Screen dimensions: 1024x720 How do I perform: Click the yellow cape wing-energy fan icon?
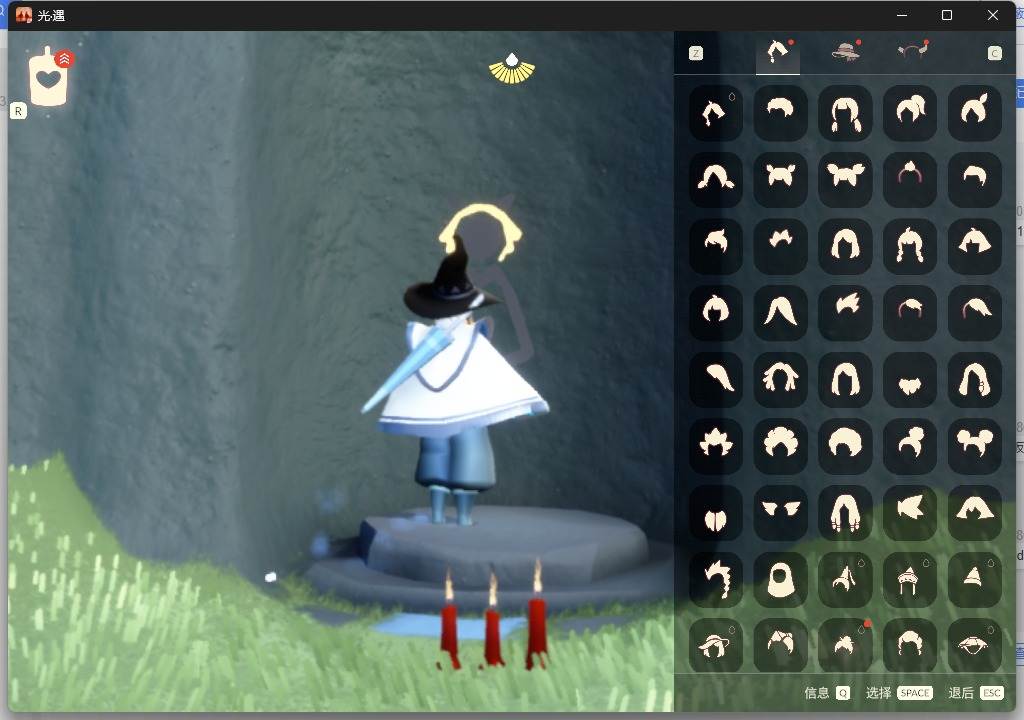511,69
